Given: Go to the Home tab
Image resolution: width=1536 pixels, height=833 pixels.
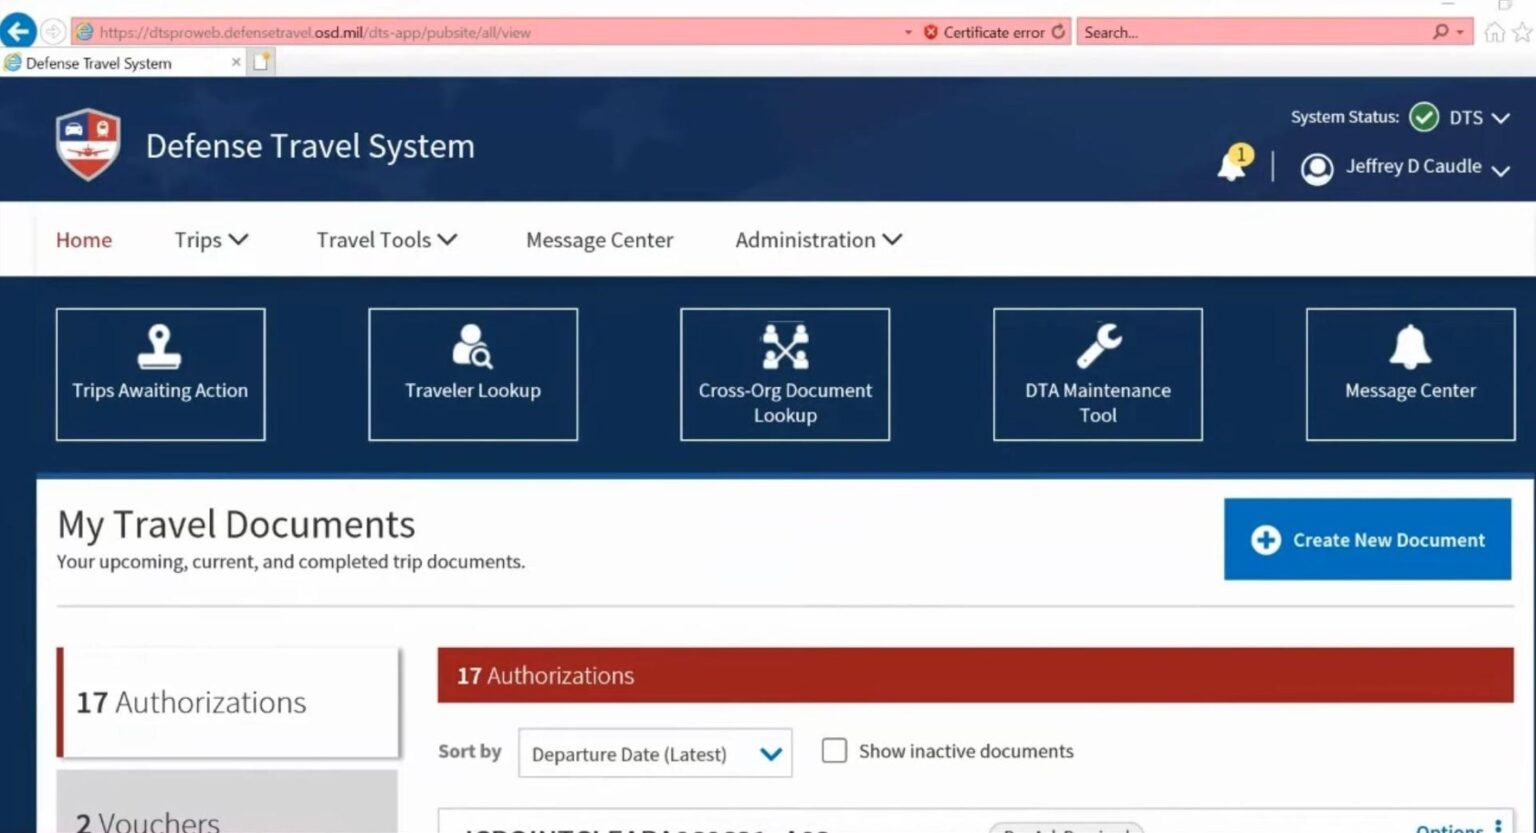Looking at the screenshot, I should [84, 240].
